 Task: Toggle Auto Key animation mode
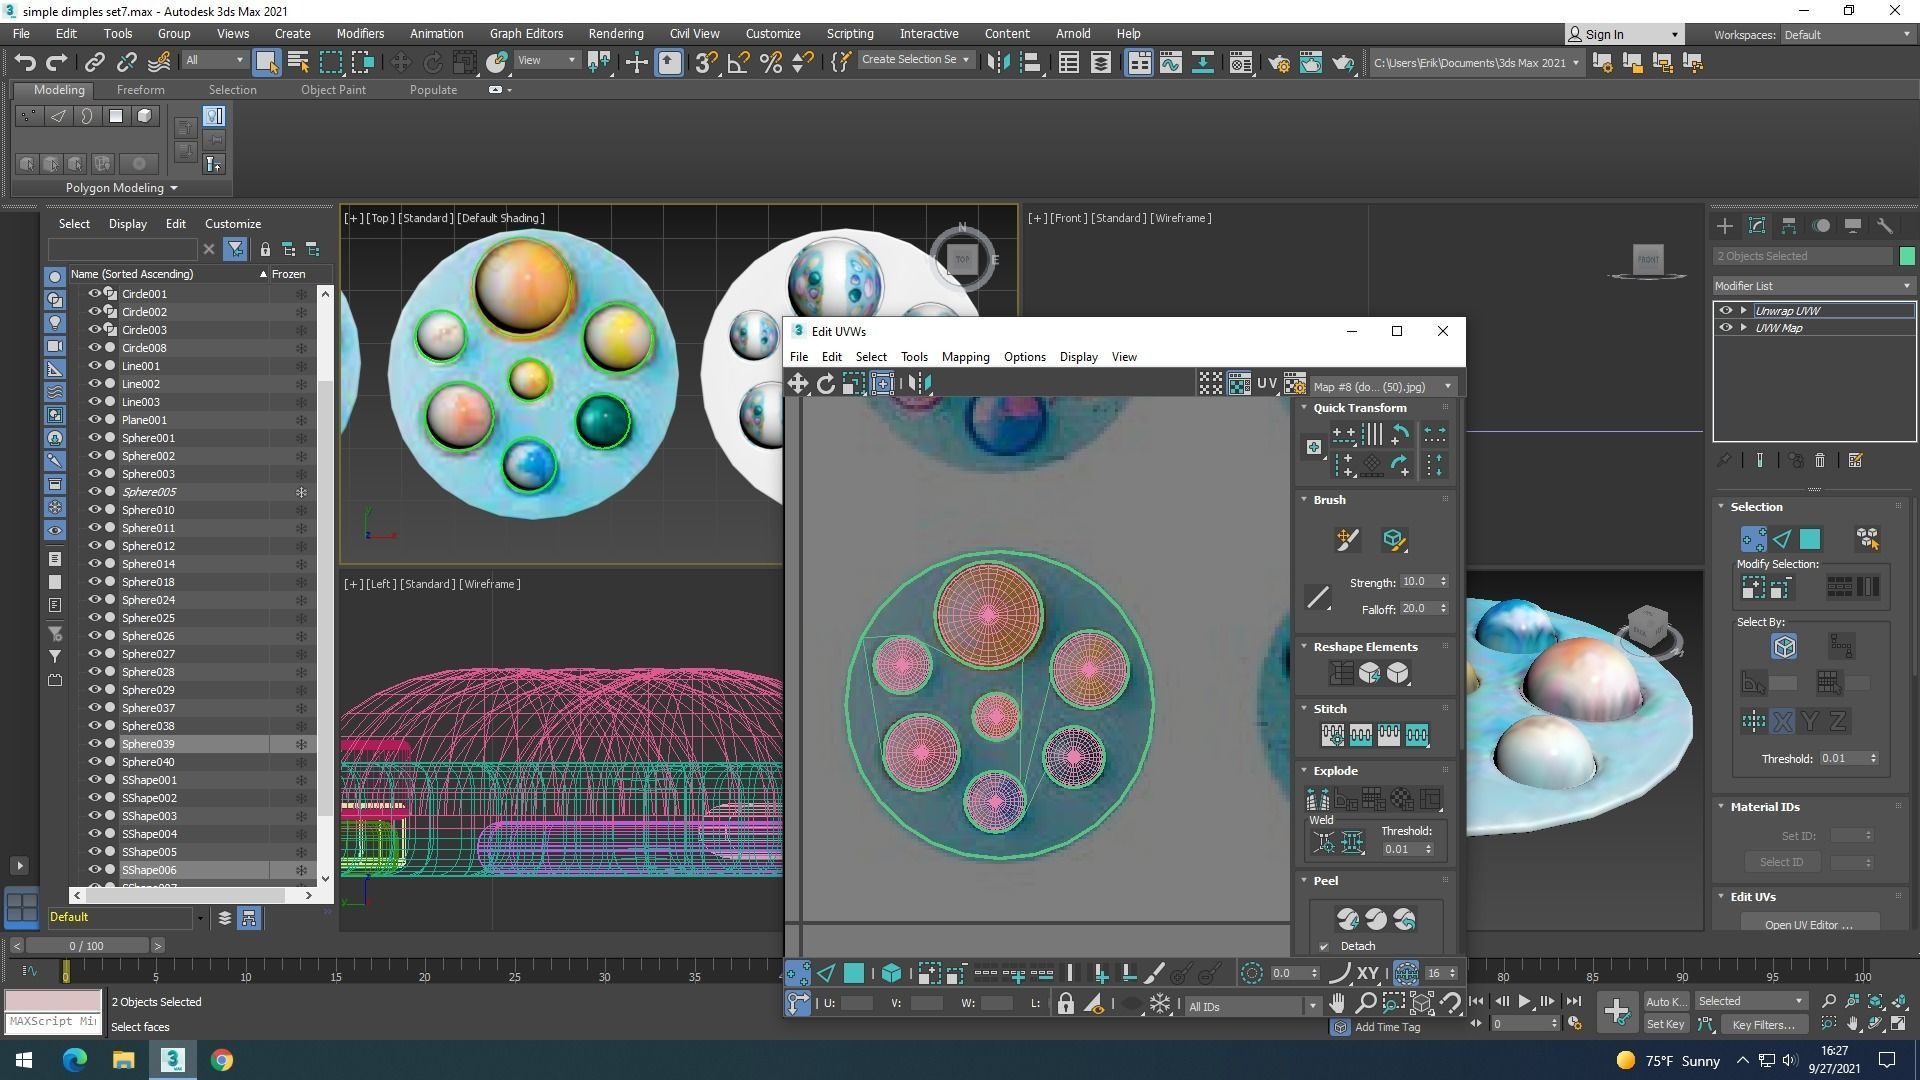pos(1666,1001)
